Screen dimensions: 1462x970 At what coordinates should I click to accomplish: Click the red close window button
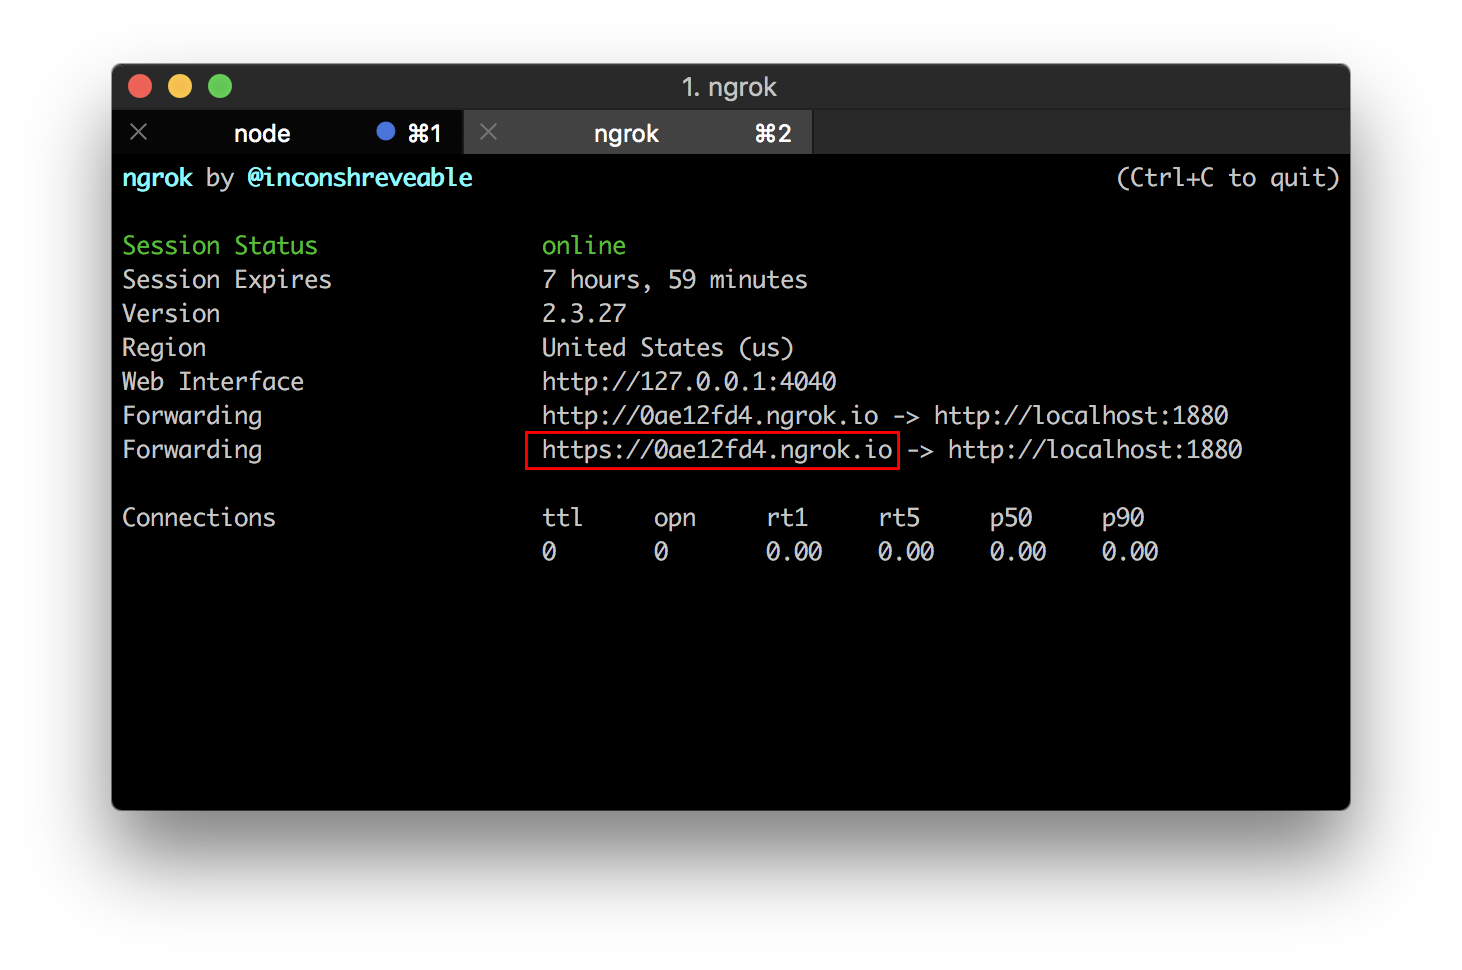click(140, 87)
